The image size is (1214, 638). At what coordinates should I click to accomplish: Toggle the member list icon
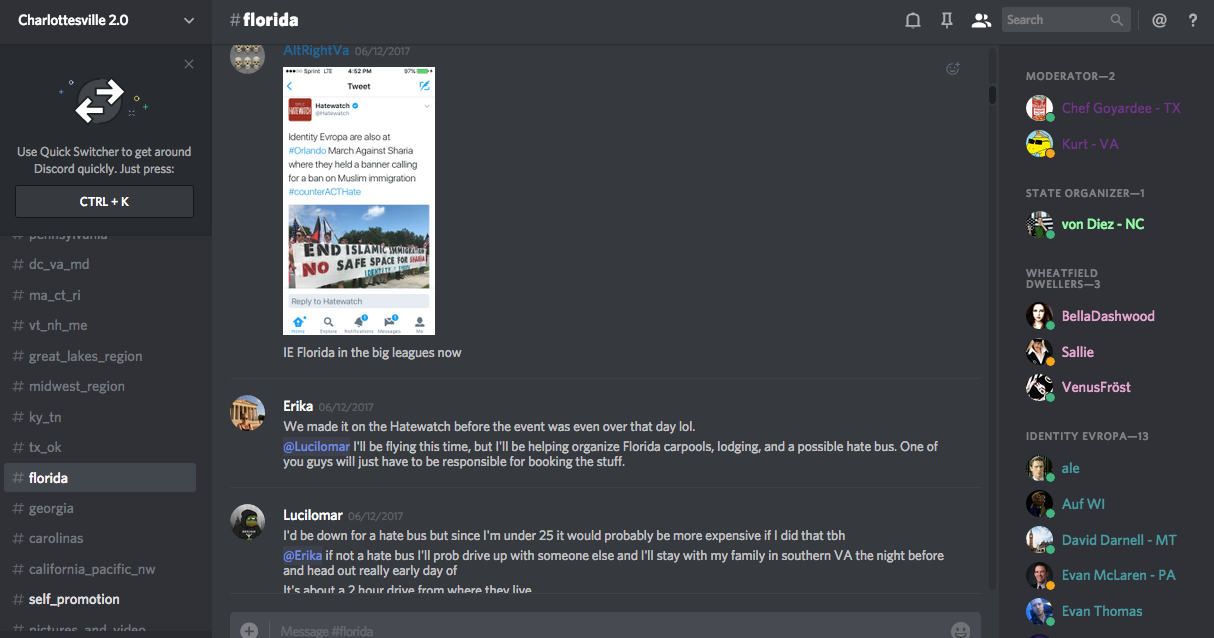pos(981,20)
